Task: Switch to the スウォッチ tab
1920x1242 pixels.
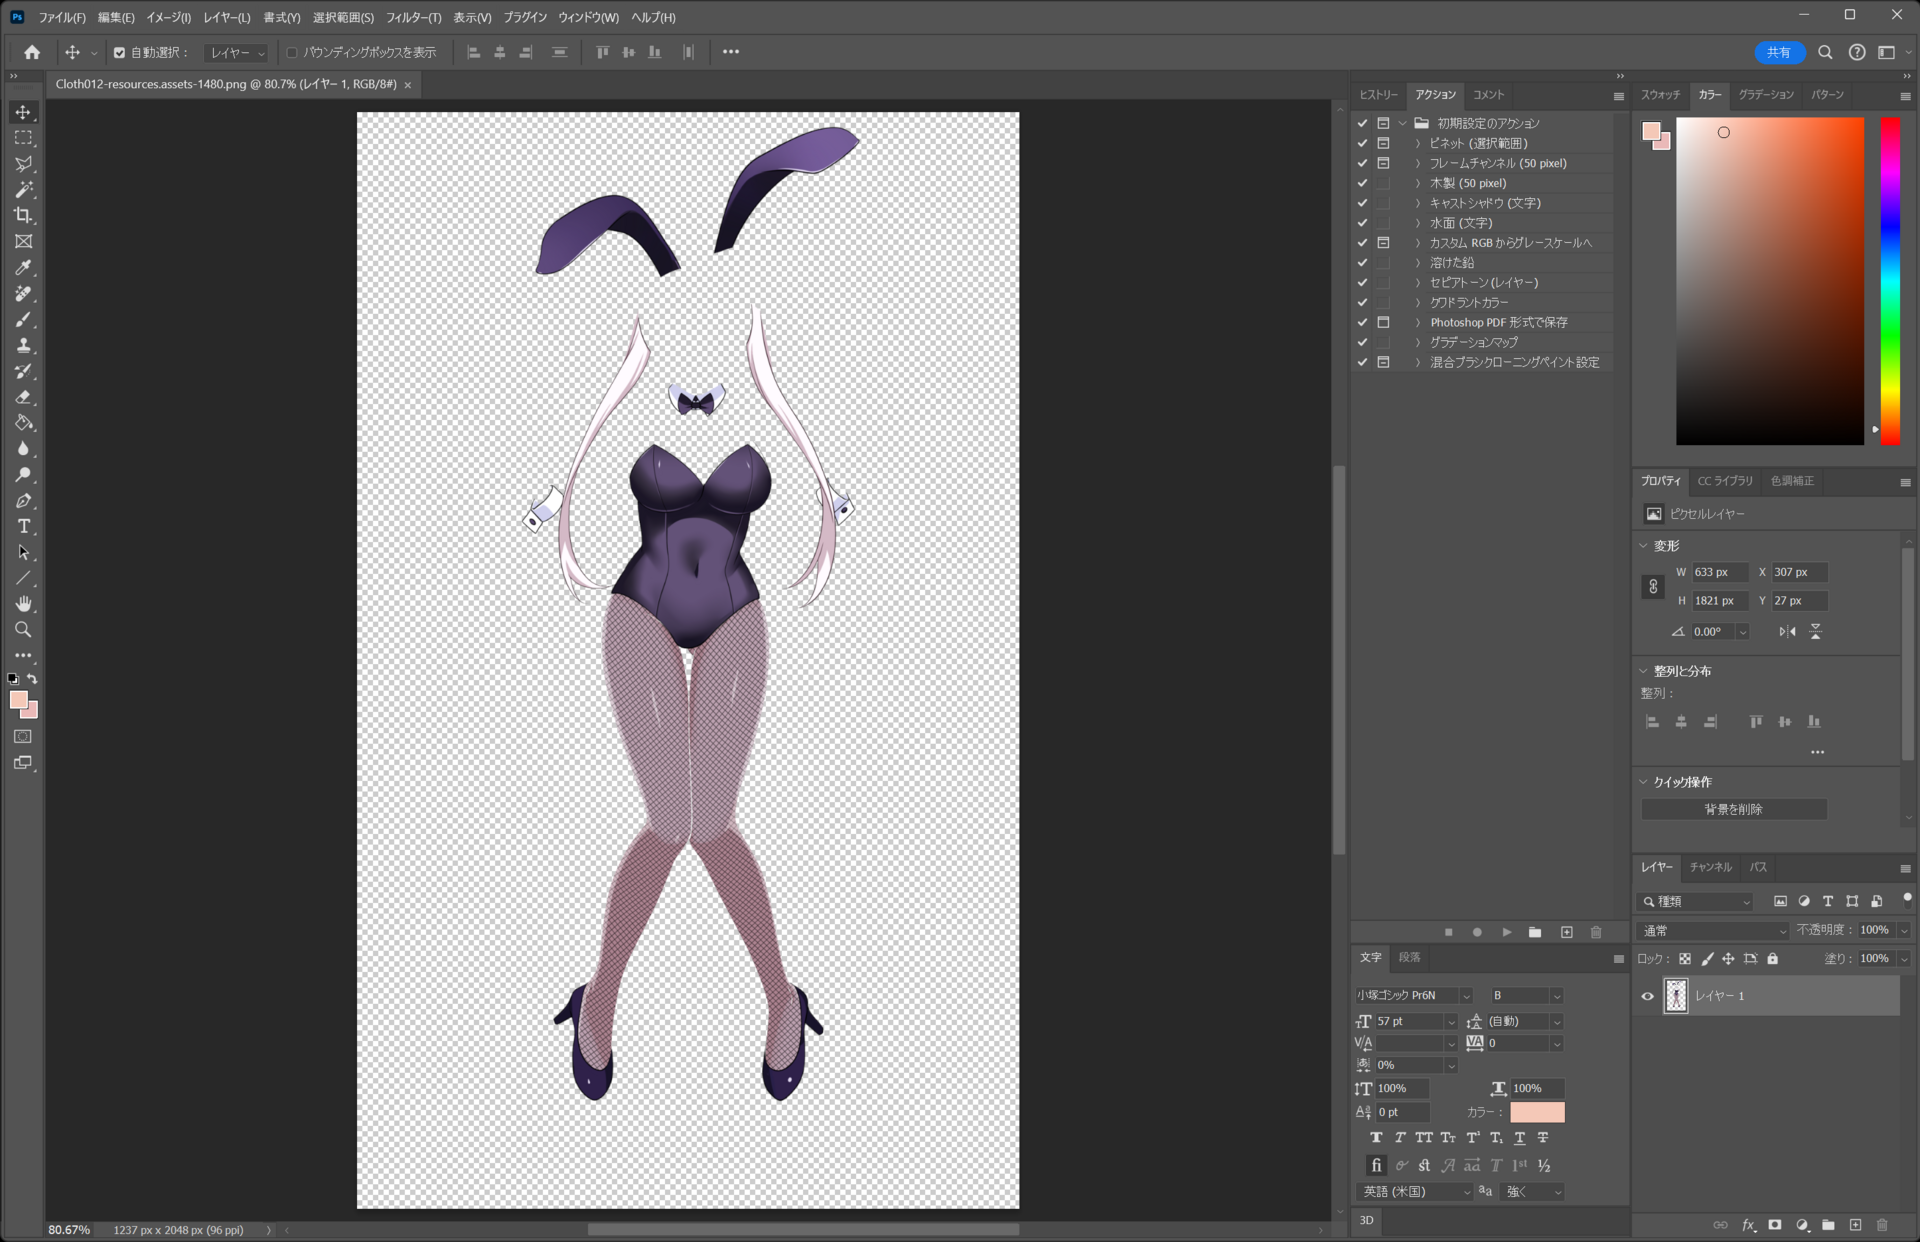Action: pos(1660,95)
